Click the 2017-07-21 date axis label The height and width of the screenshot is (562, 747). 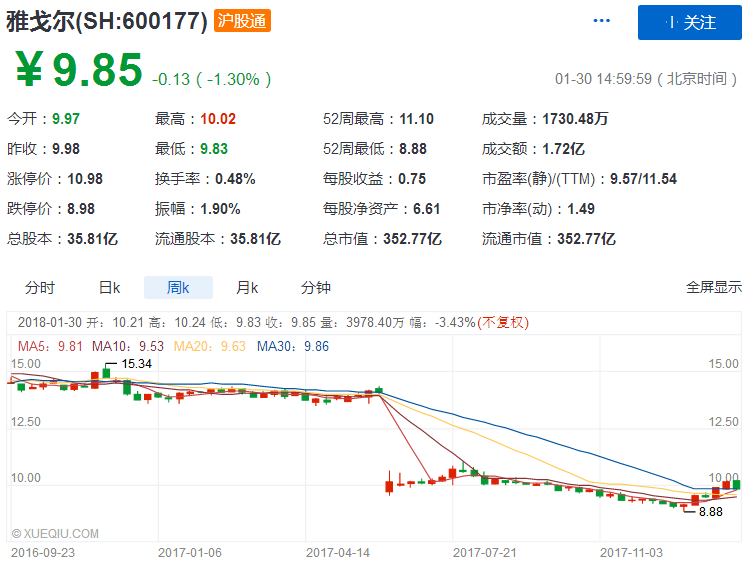pos(485,552)
